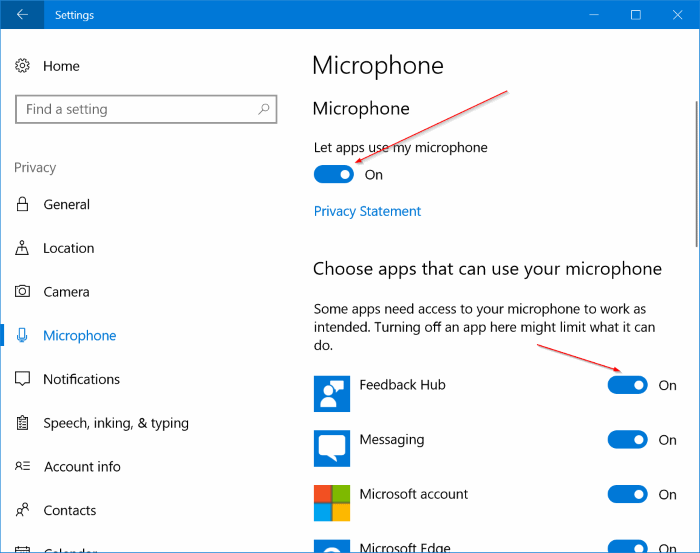The image size is (700, 553).
Task: Click the 'Let apps use my microphone' label
Action: click(x=400, y=148)
